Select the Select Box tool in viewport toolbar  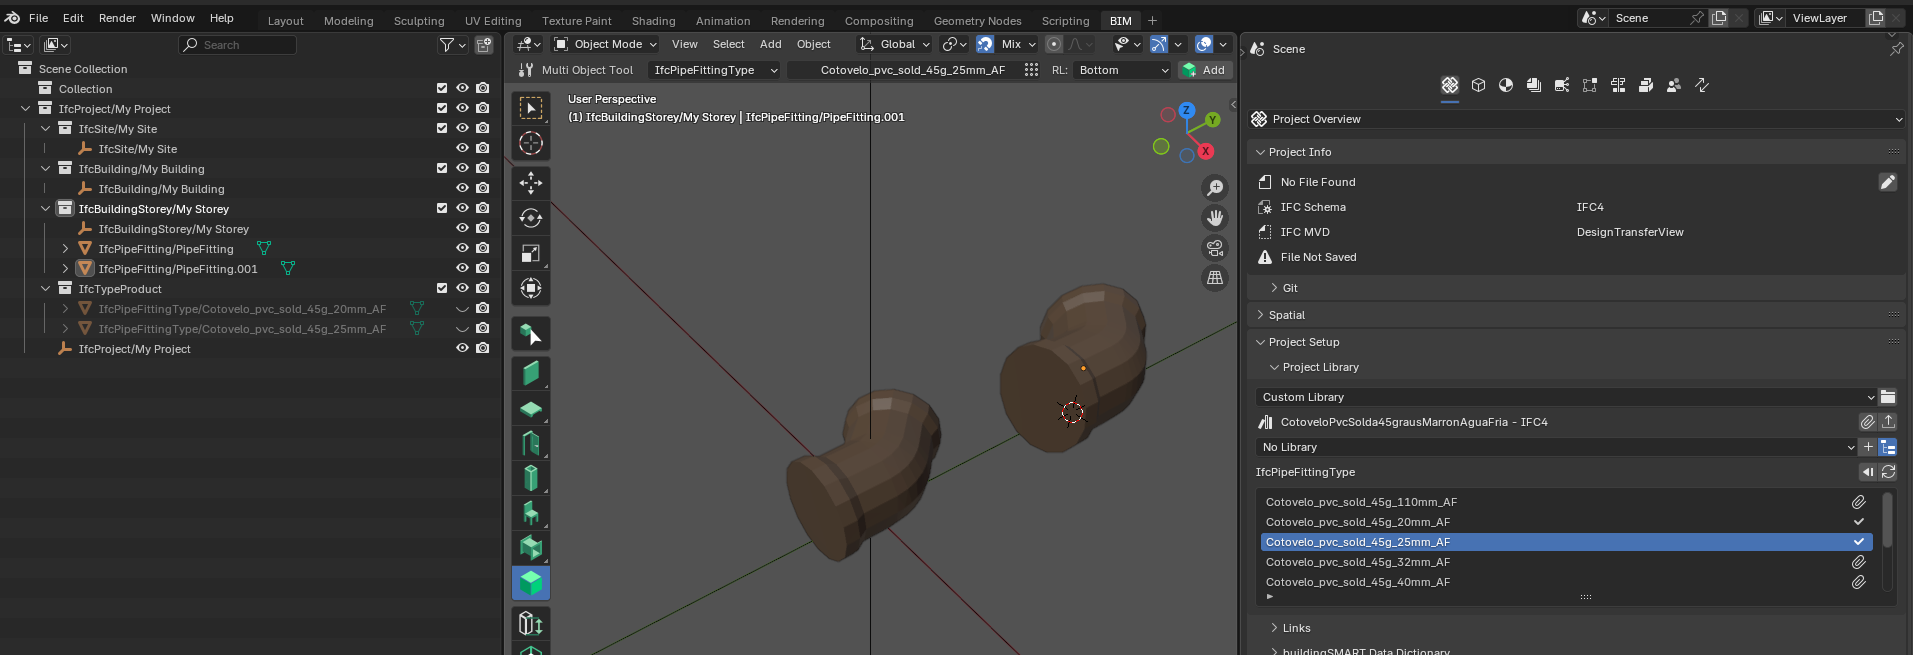[x=531, y=108]
